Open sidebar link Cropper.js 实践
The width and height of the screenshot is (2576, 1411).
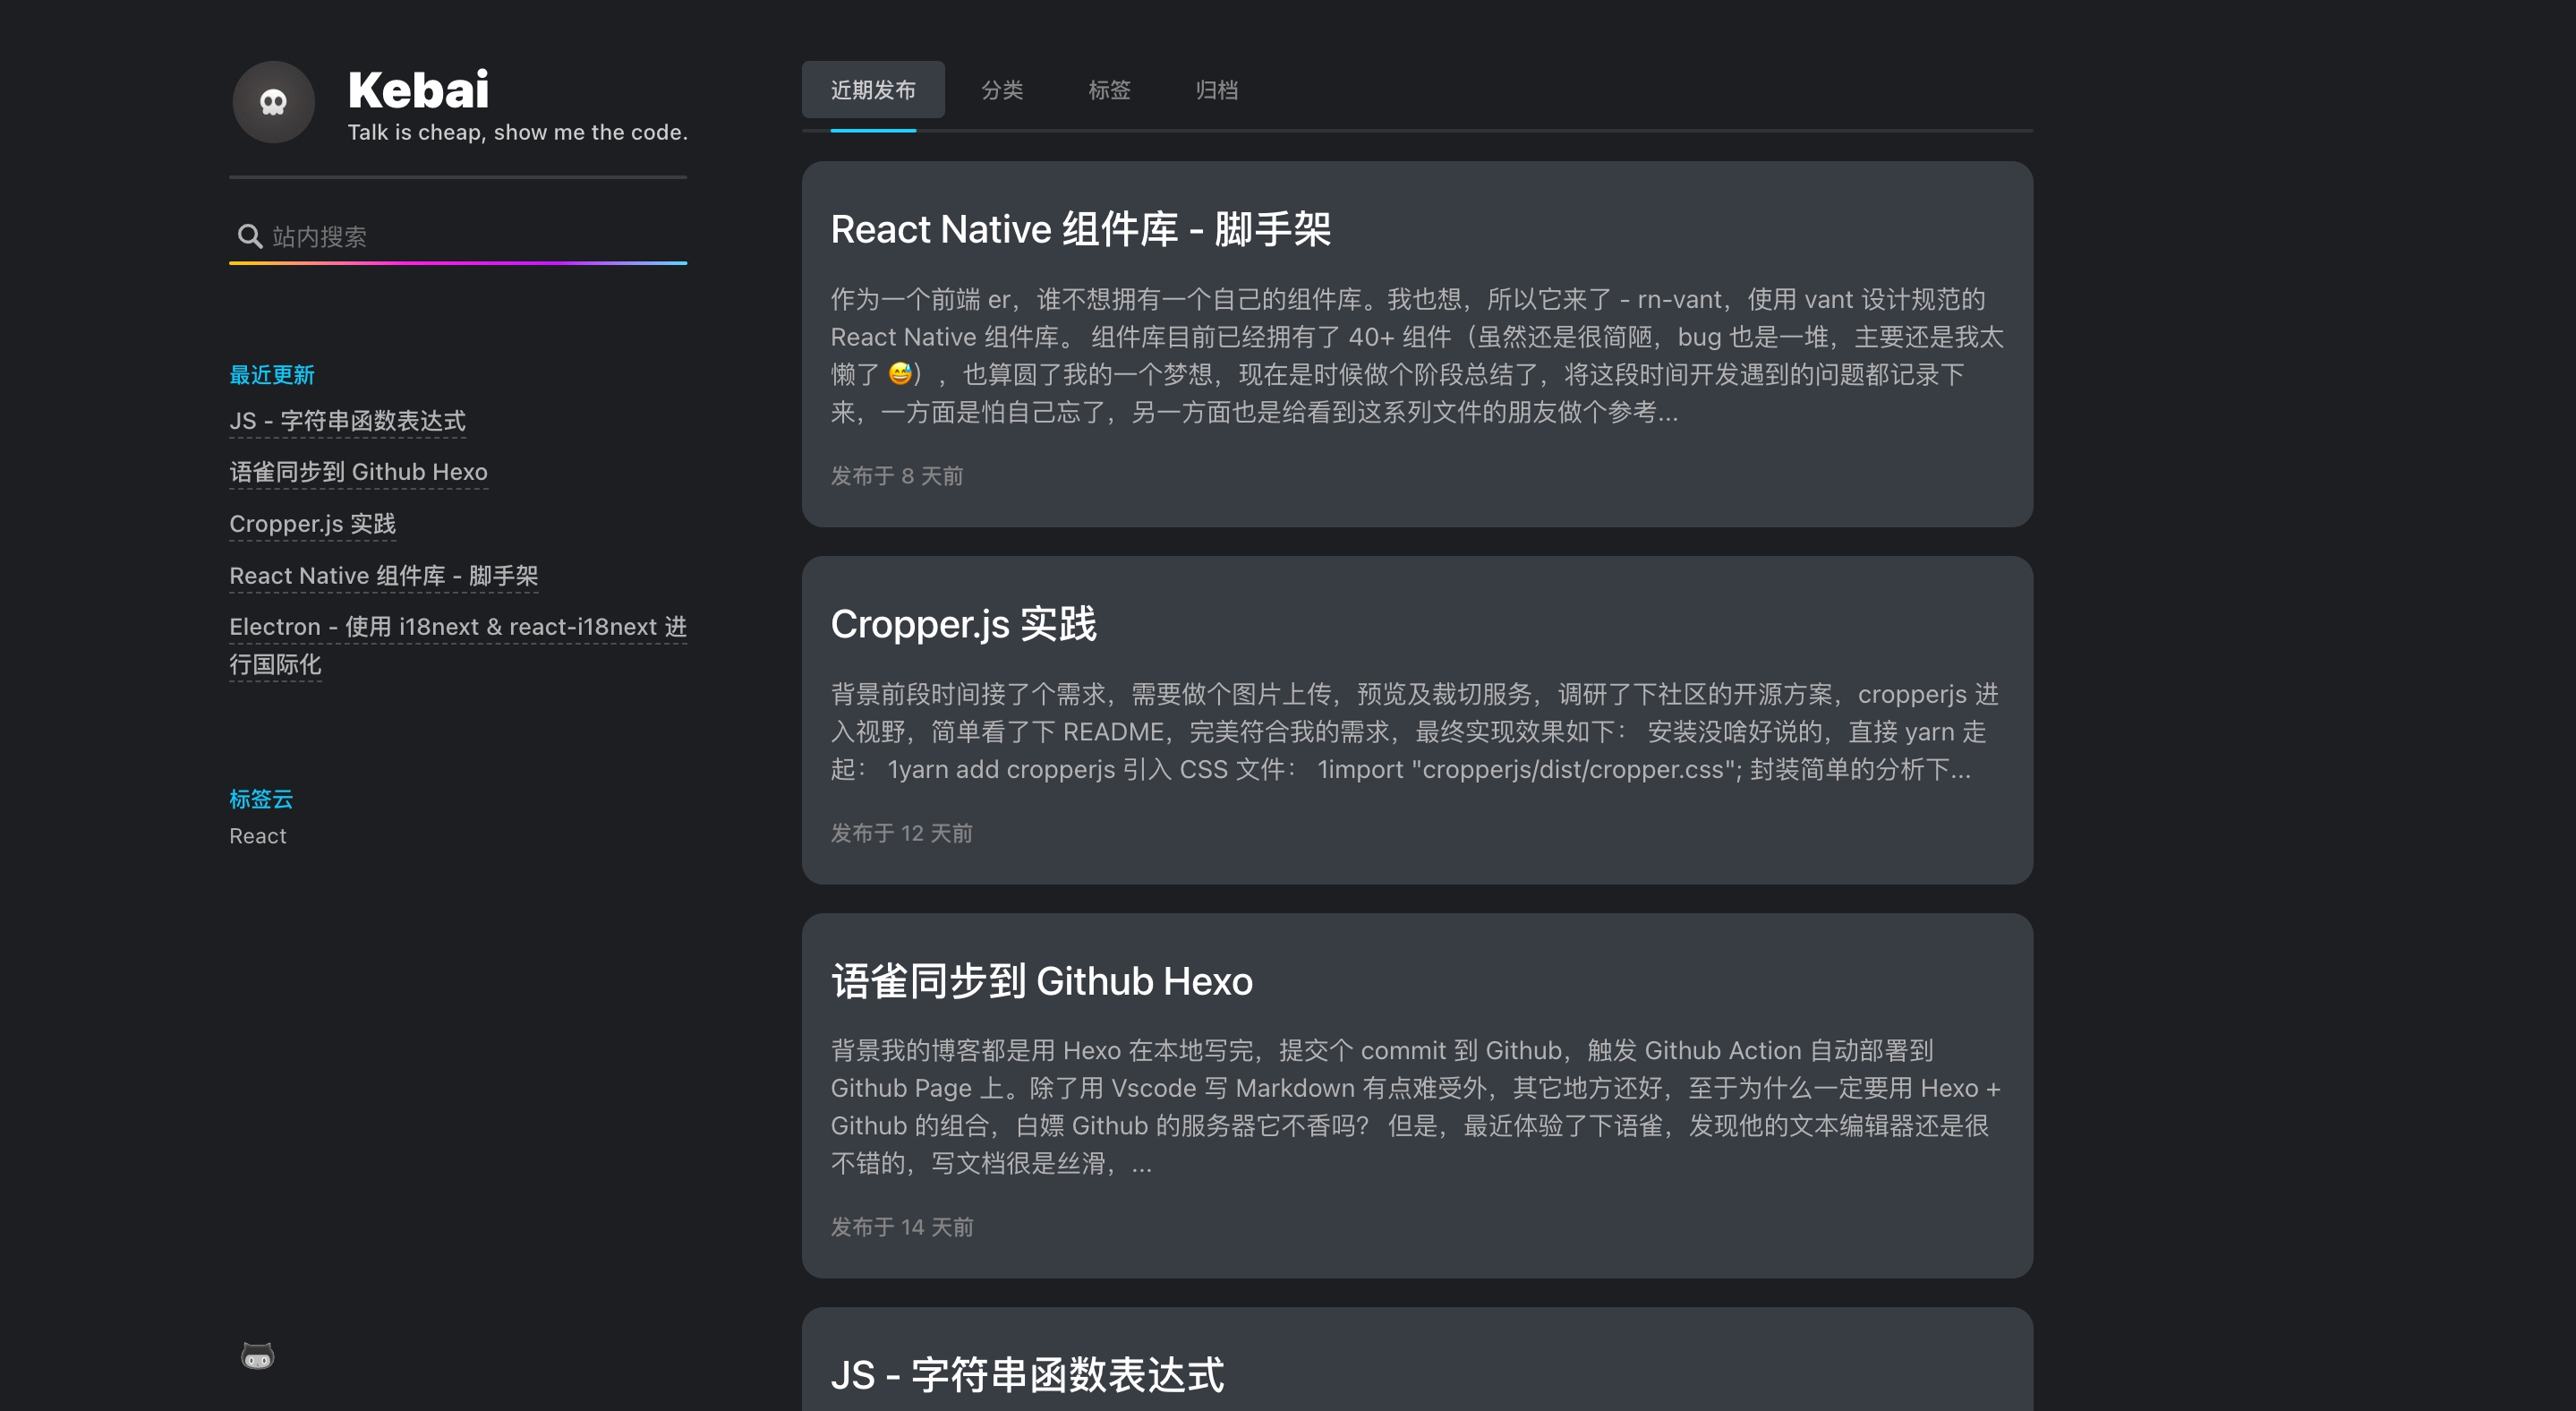point(312,524)
